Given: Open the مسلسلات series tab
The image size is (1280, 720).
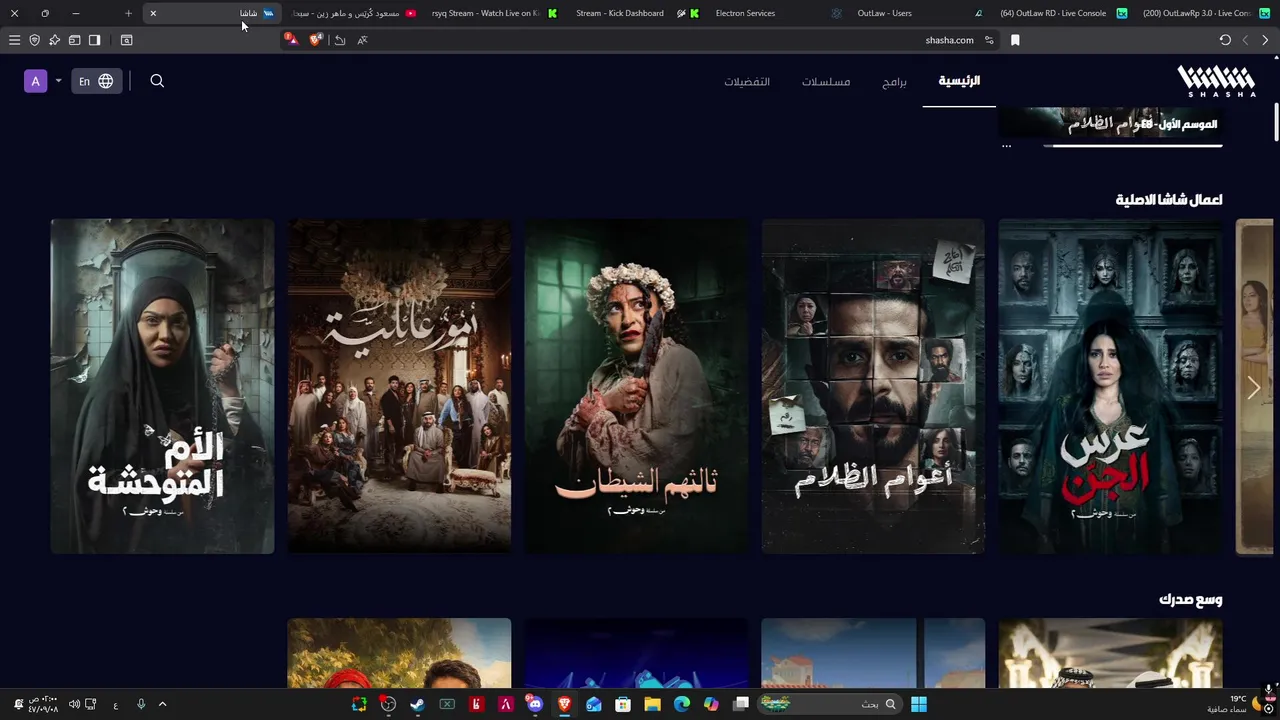Looking at the screenshot, I should tap(826, 82).
